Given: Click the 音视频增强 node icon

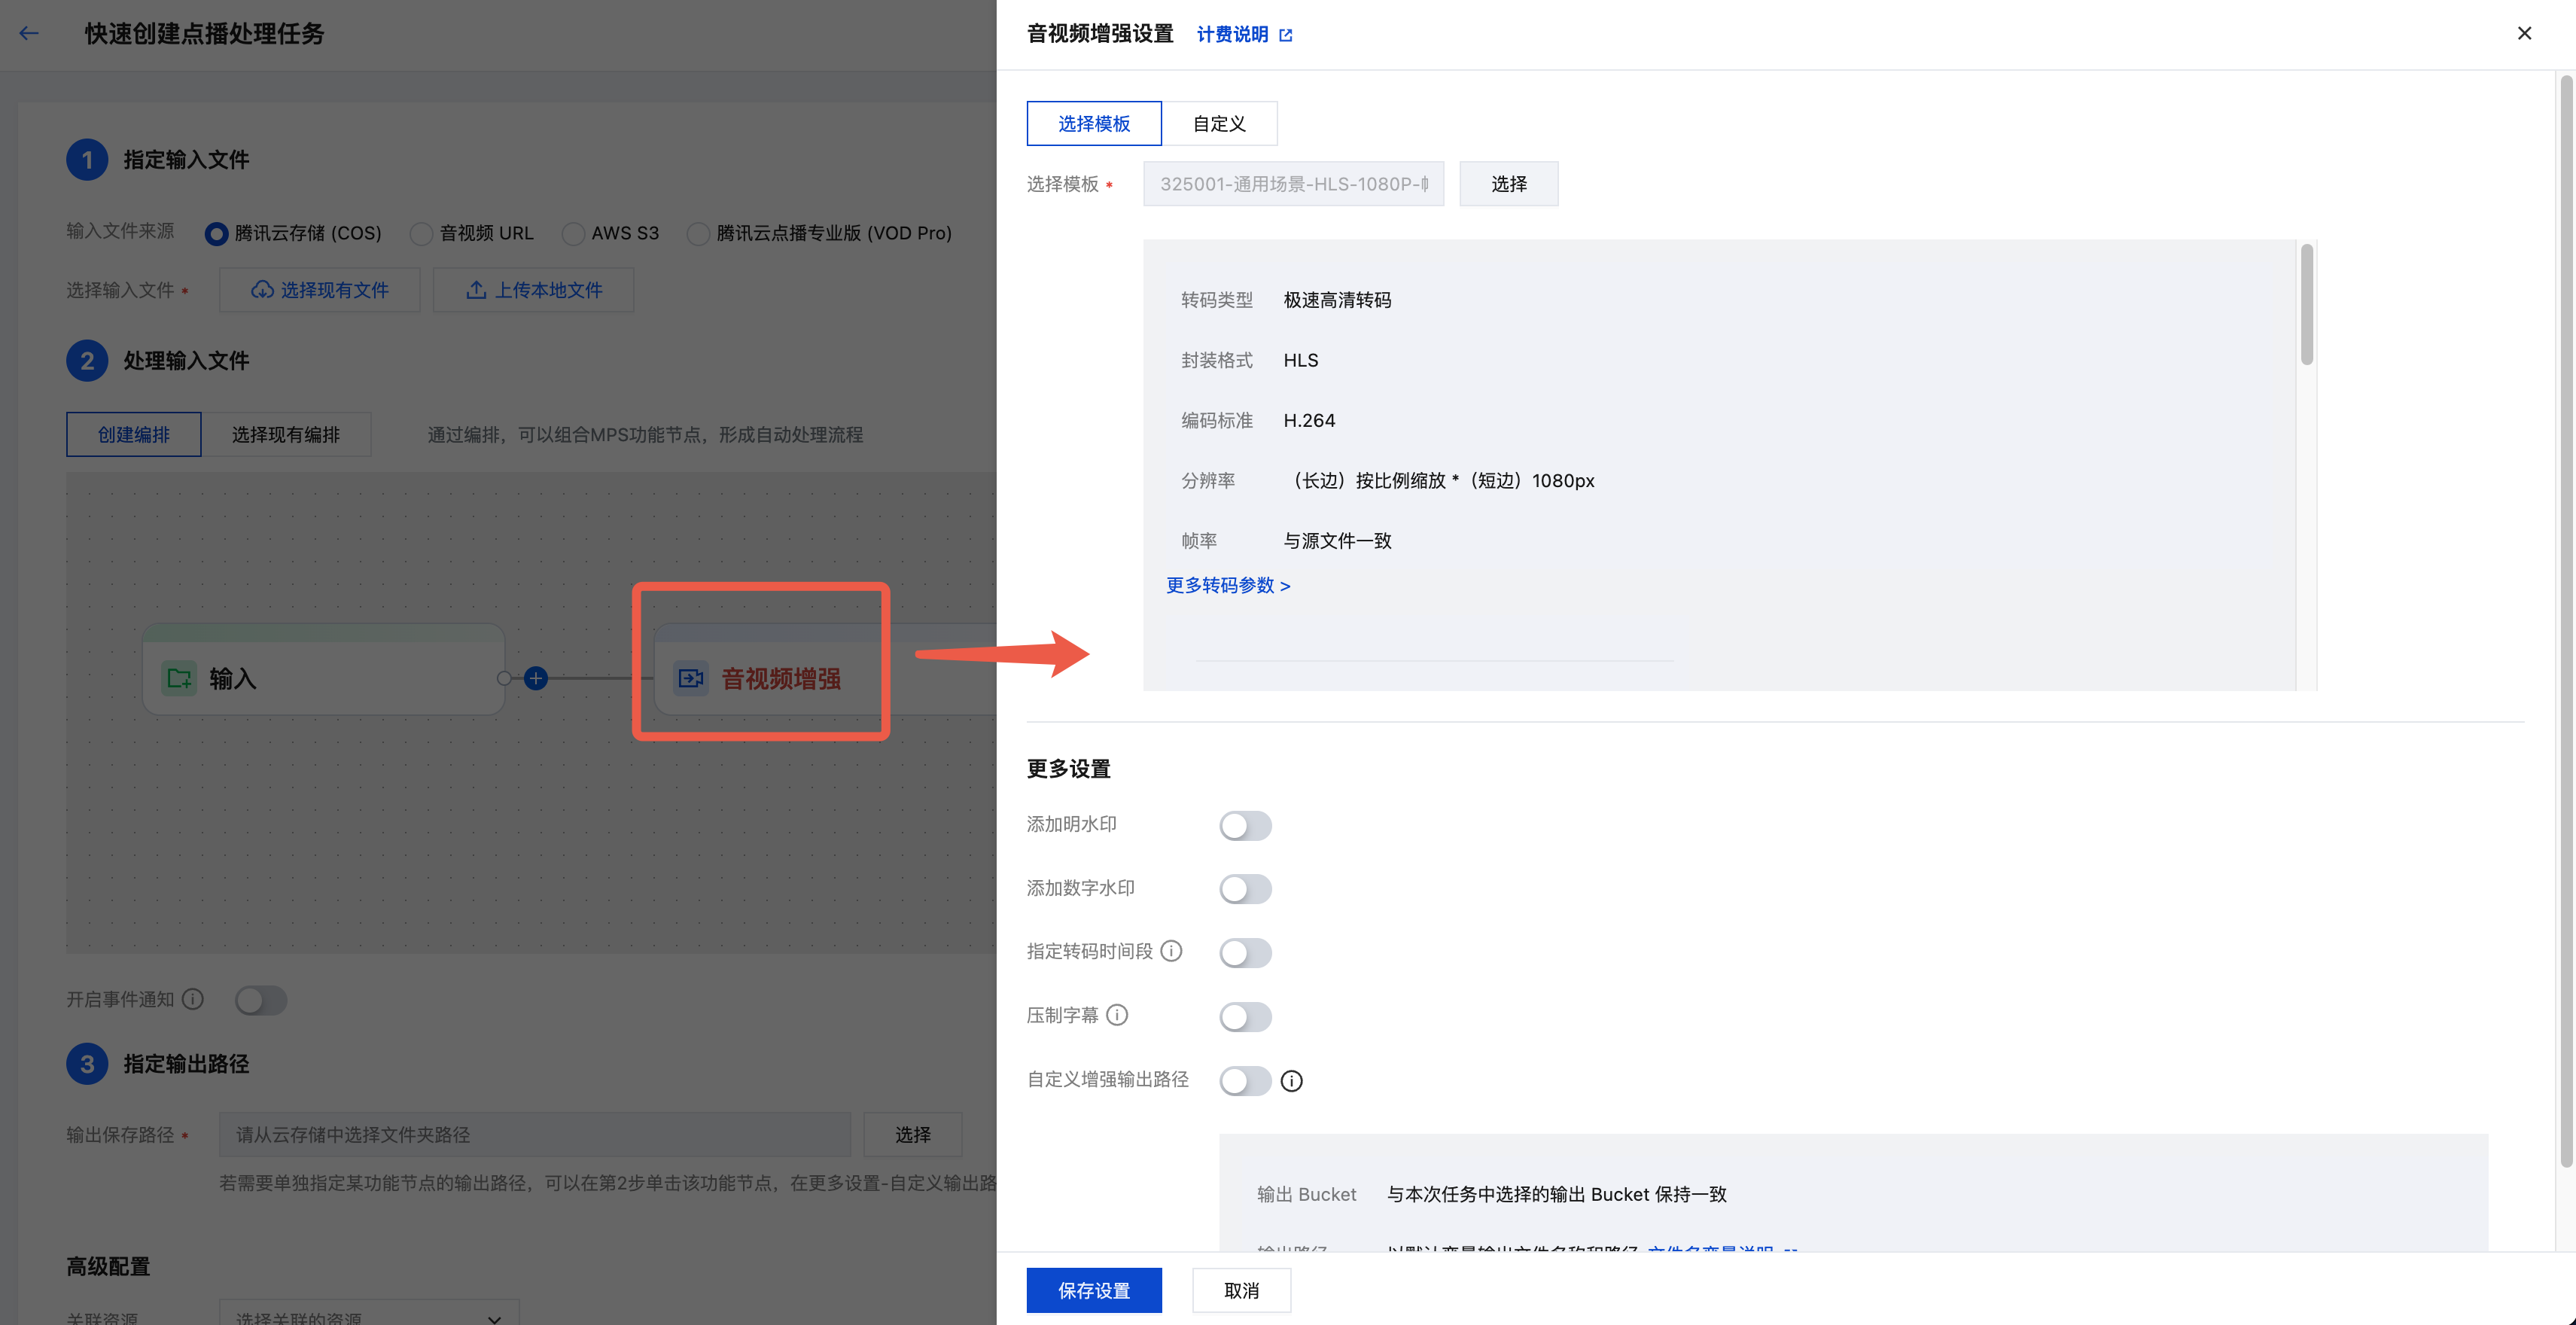Looking at the screenshot, I should 690,678.
